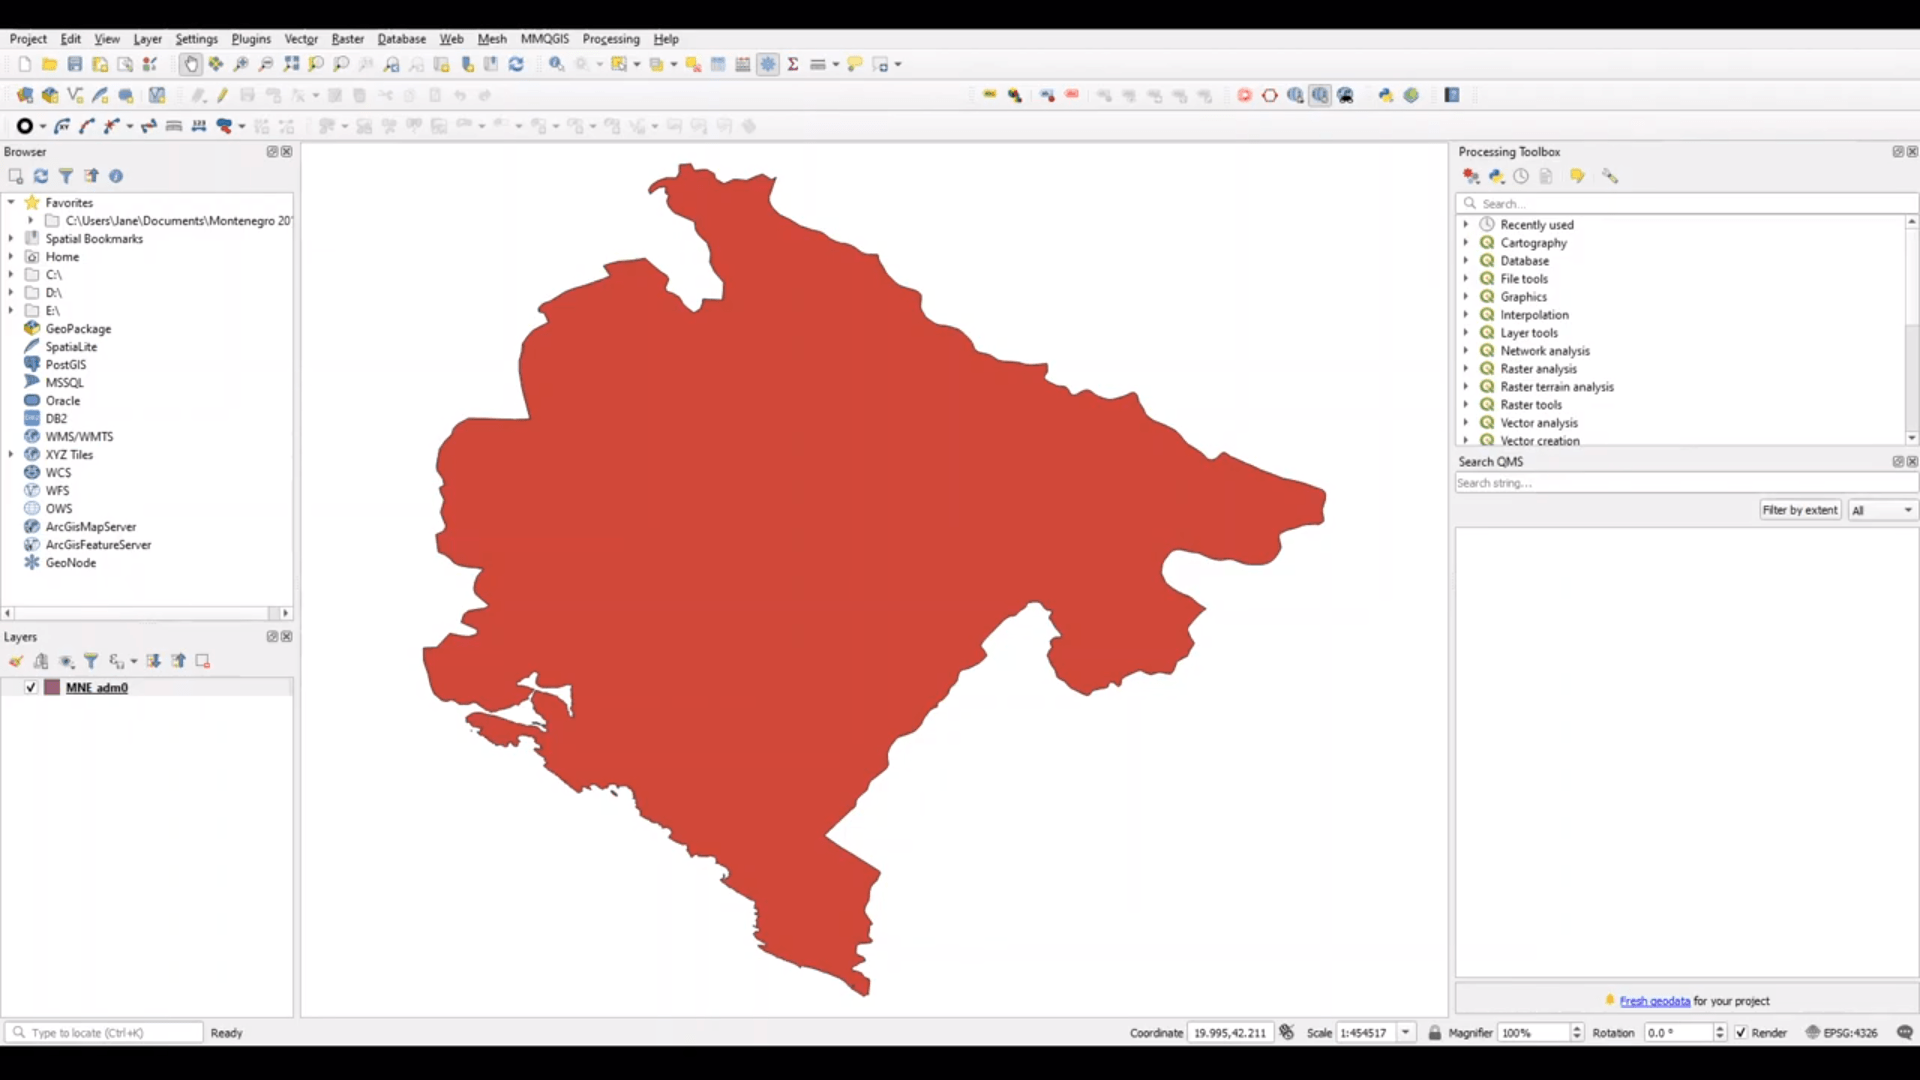Open the Statistical Summary panel
The image size is (1920, 1080).
(792, 64)
